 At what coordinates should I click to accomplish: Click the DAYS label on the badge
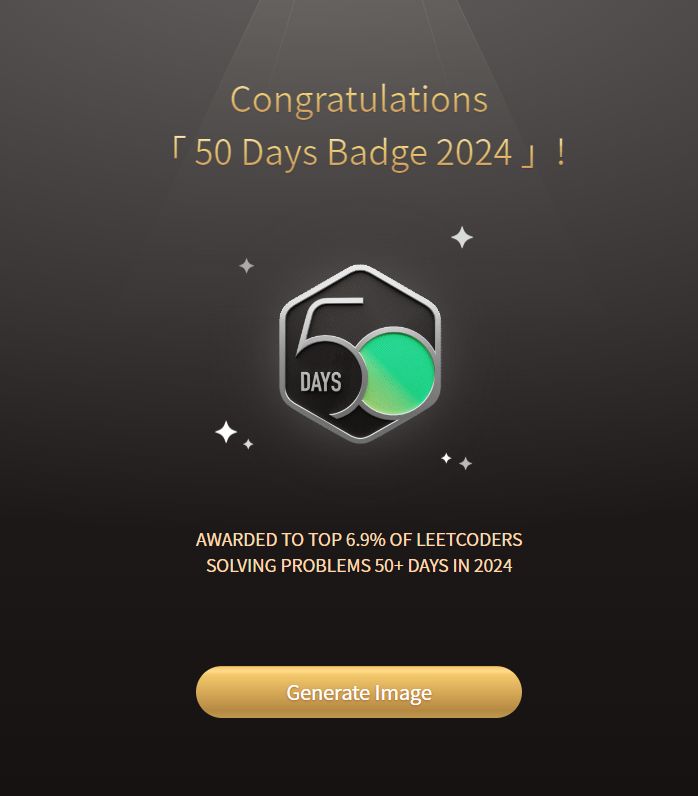tap(320, 382)
